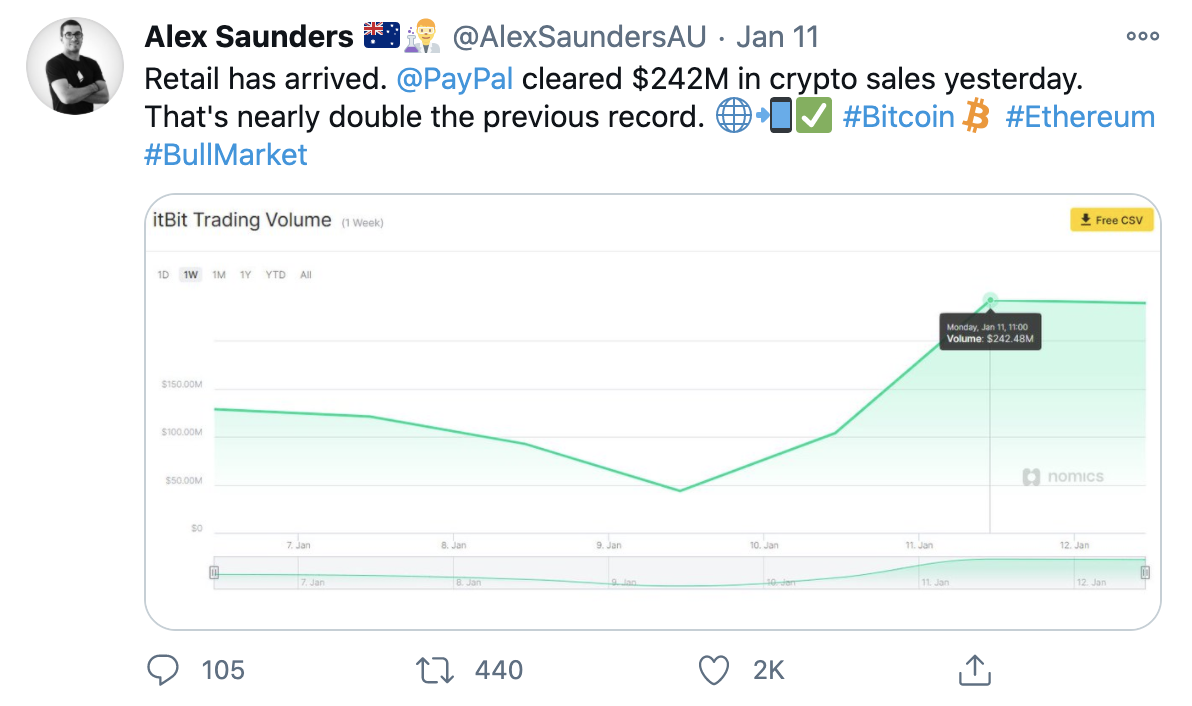Follow the #BullMarket hashtag link
Image resolution: width=1192 pixels, height=706 pixels.
pos(226,155)
